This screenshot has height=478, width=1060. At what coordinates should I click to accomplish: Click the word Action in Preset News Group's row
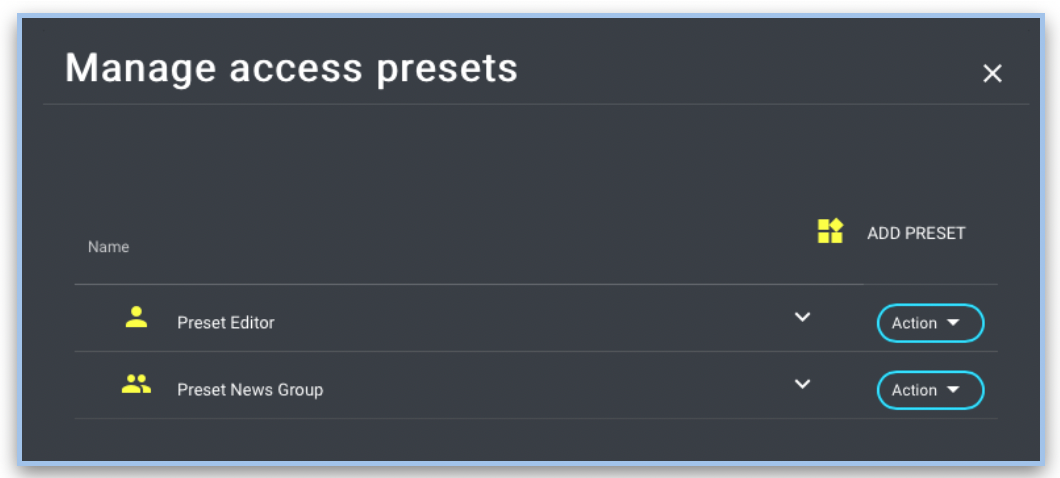914,390
